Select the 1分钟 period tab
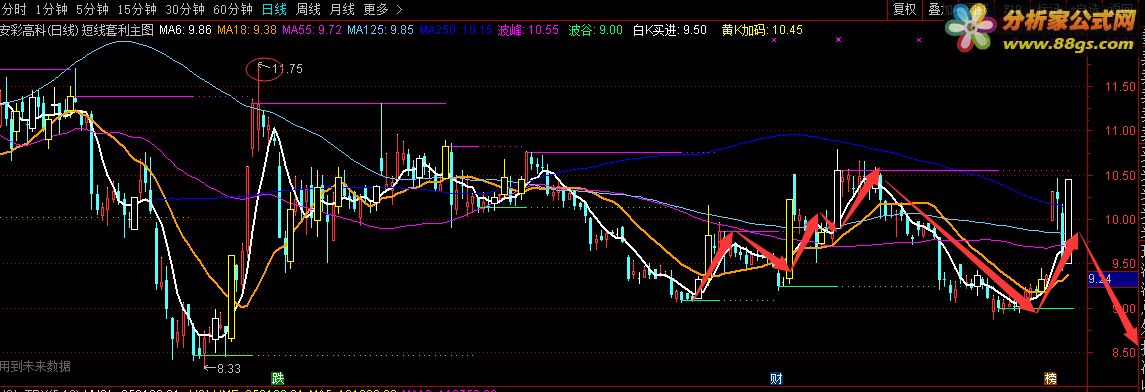Viewport: 1145px width, 392px height. (x=50, y=9)
